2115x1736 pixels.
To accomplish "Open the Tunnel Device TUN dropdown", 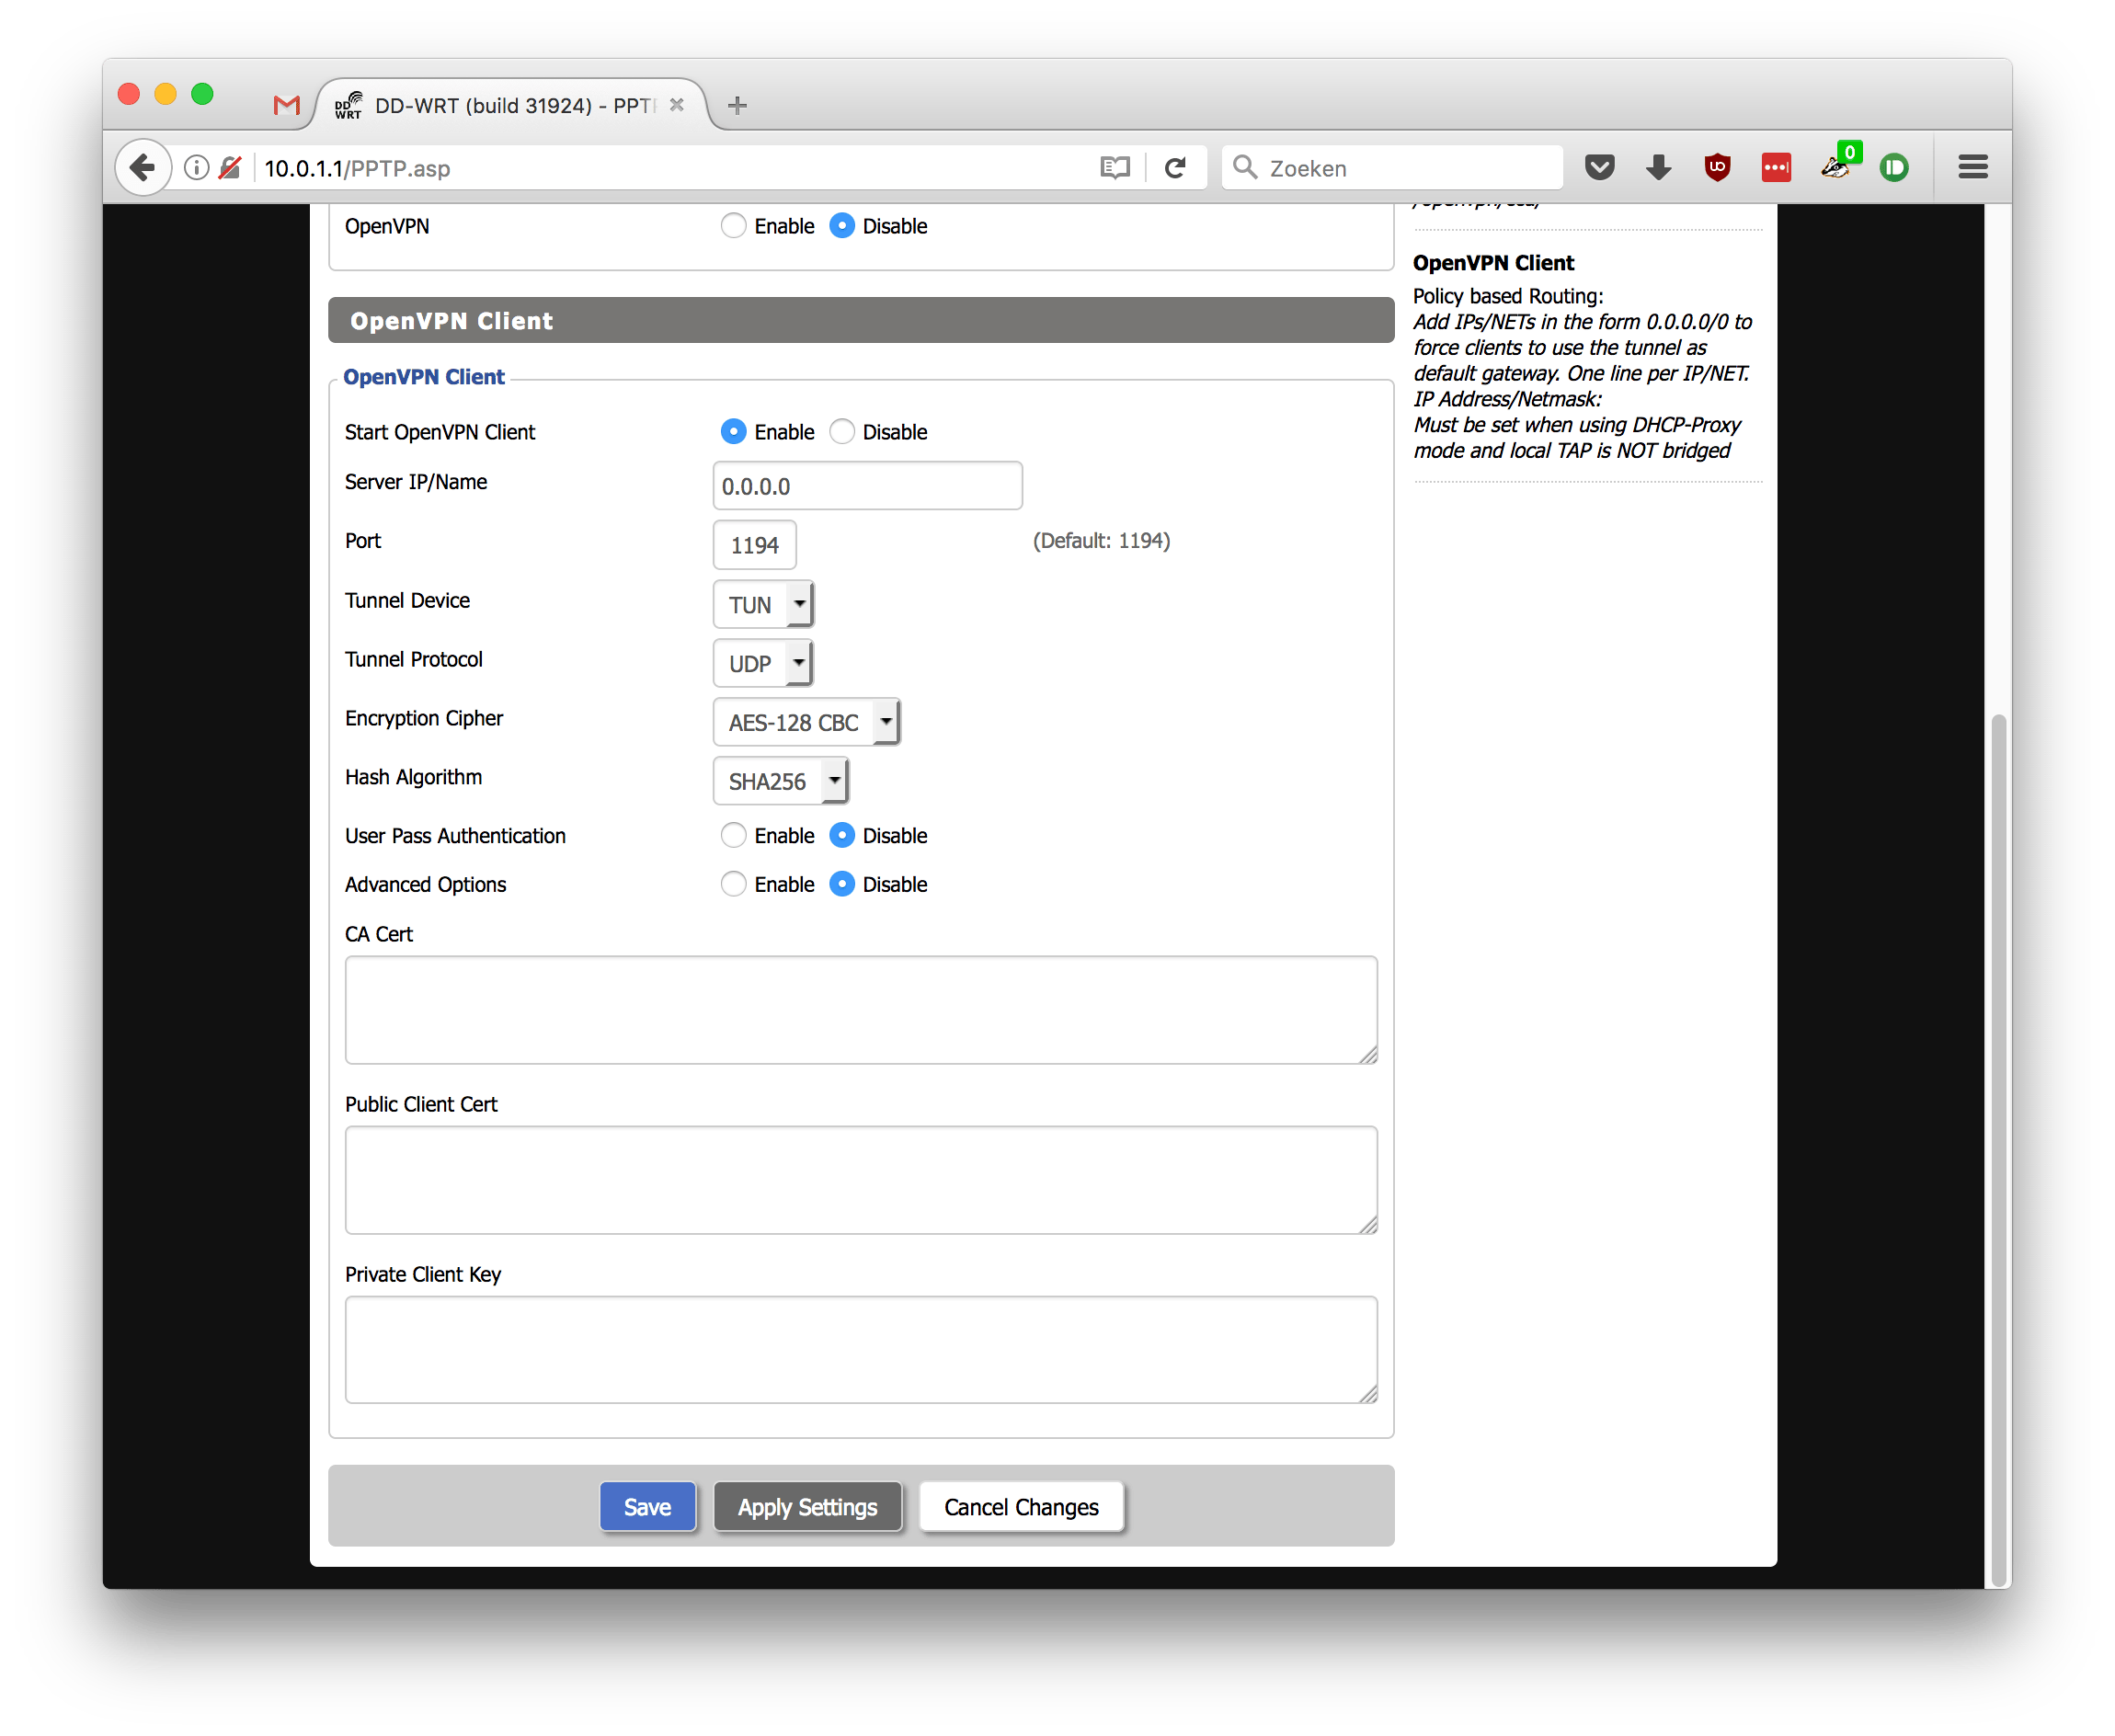I will click(763, 604).
